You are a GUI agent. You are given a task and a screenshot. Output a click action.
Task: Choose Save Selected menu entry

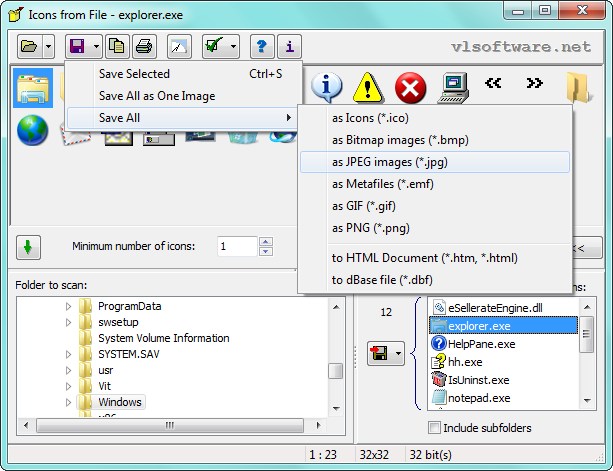click(183, 74)
